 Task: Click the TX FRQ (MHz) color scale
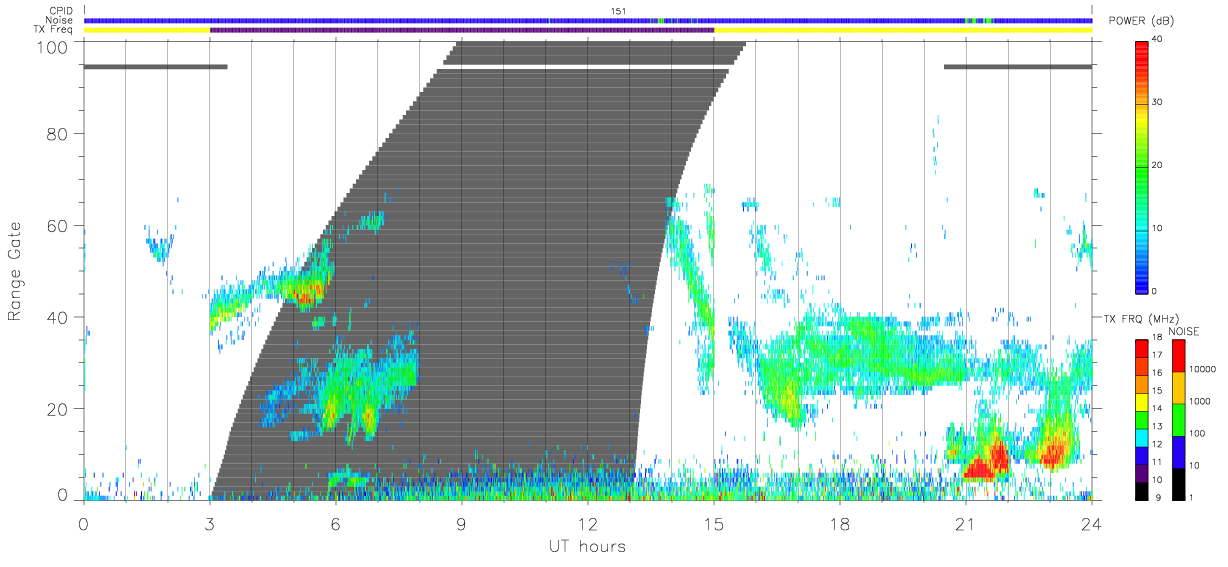point(1142,418)
